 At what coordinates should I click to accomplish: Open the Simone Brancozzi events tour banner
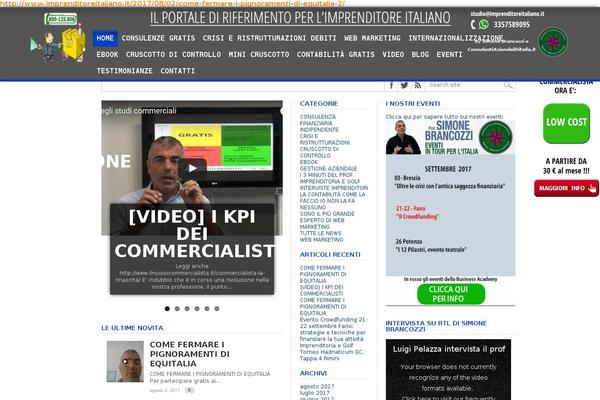(450, 137)
